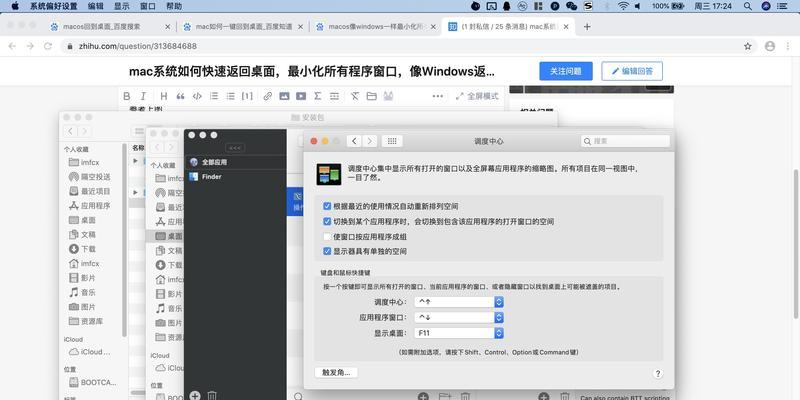Screen dimensions: 800x400
Task: Select 全部应用 in the dark app sidebar
Action: pyautogui.click(x=235, y=162)
